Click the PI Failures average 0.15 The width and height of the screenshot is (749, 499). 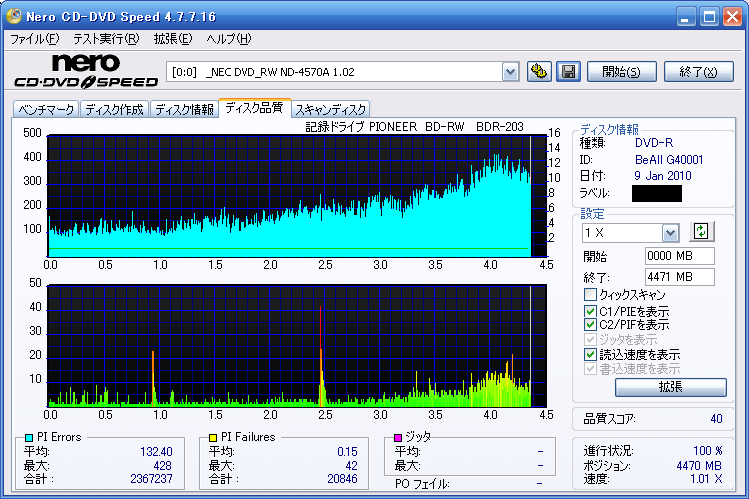pos(347,452)
